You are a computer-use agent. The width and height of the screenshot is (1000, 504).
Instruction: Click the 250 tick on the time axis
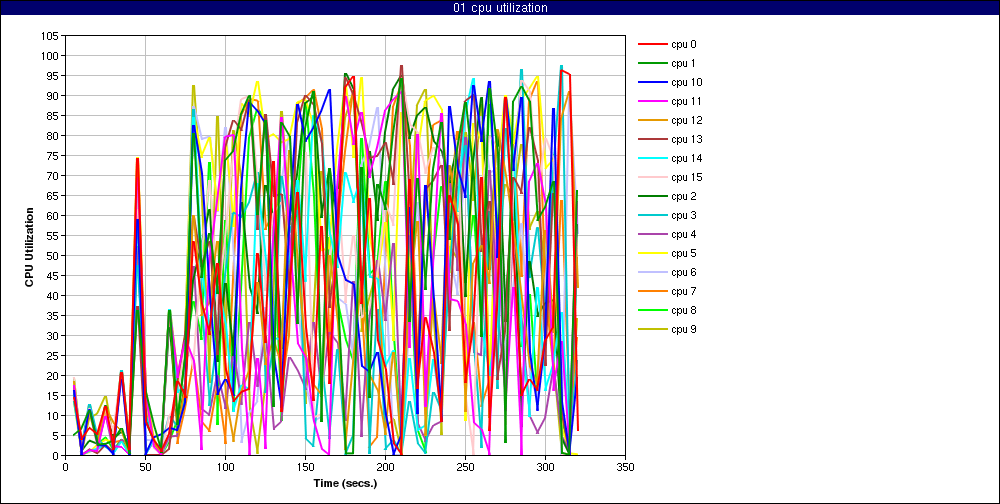pos(466,468)
